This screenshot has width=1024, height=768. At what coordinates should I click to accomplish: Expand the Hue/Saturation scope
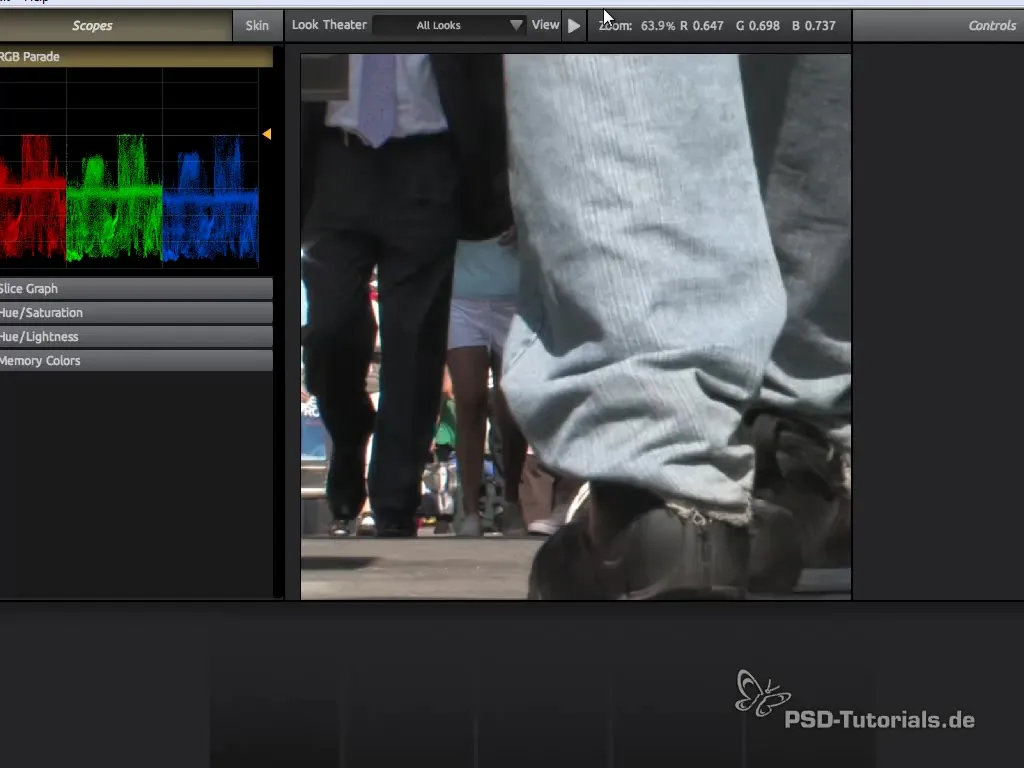point(136,313)
